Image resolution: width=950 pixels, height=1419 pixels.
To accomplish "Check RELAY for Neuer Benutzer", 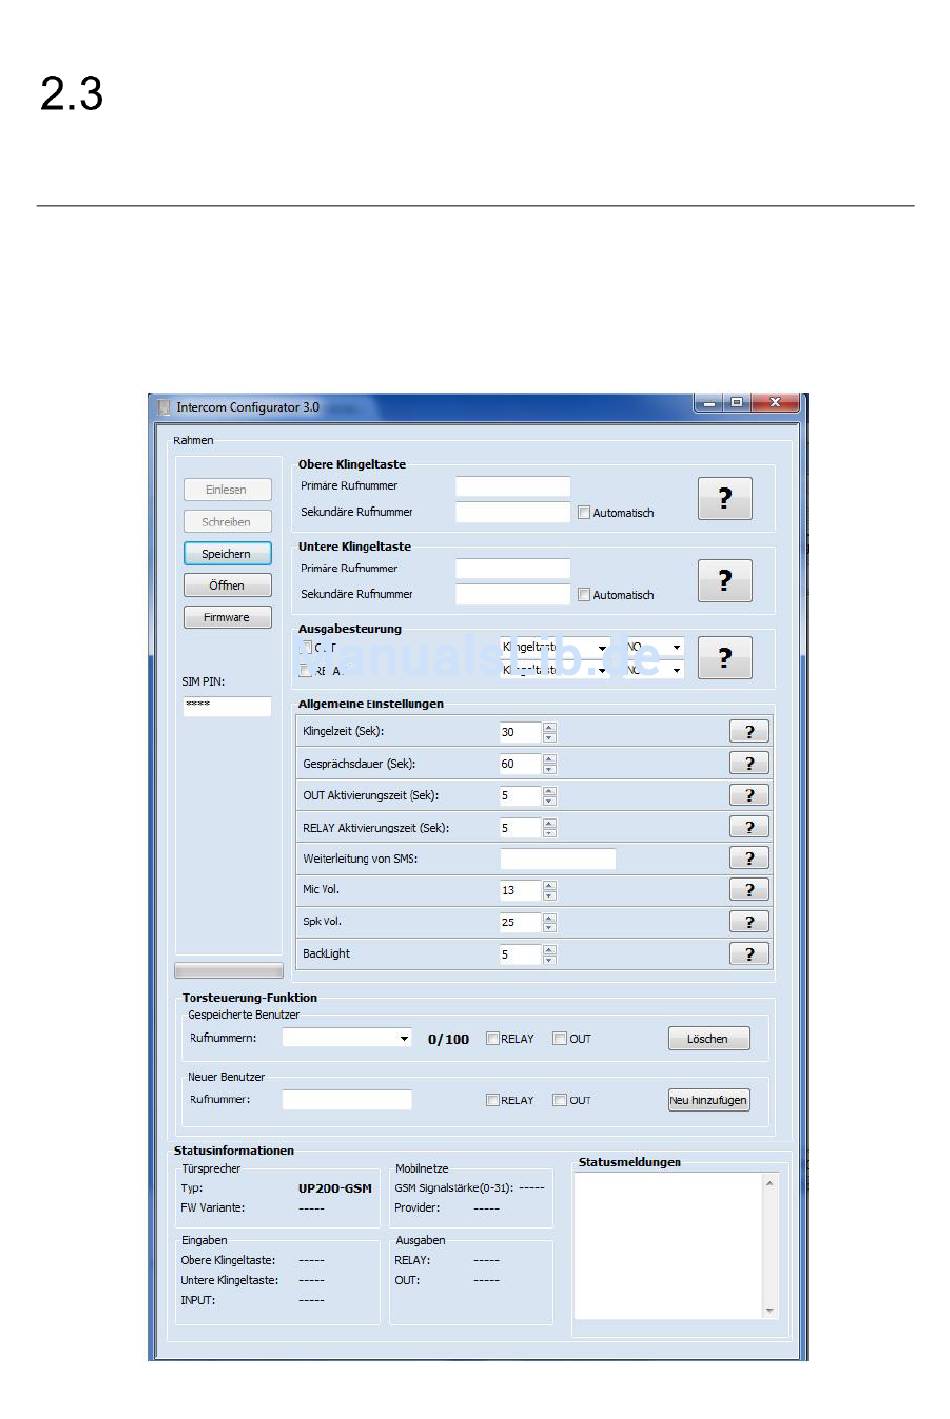I will click(493, 1100).
